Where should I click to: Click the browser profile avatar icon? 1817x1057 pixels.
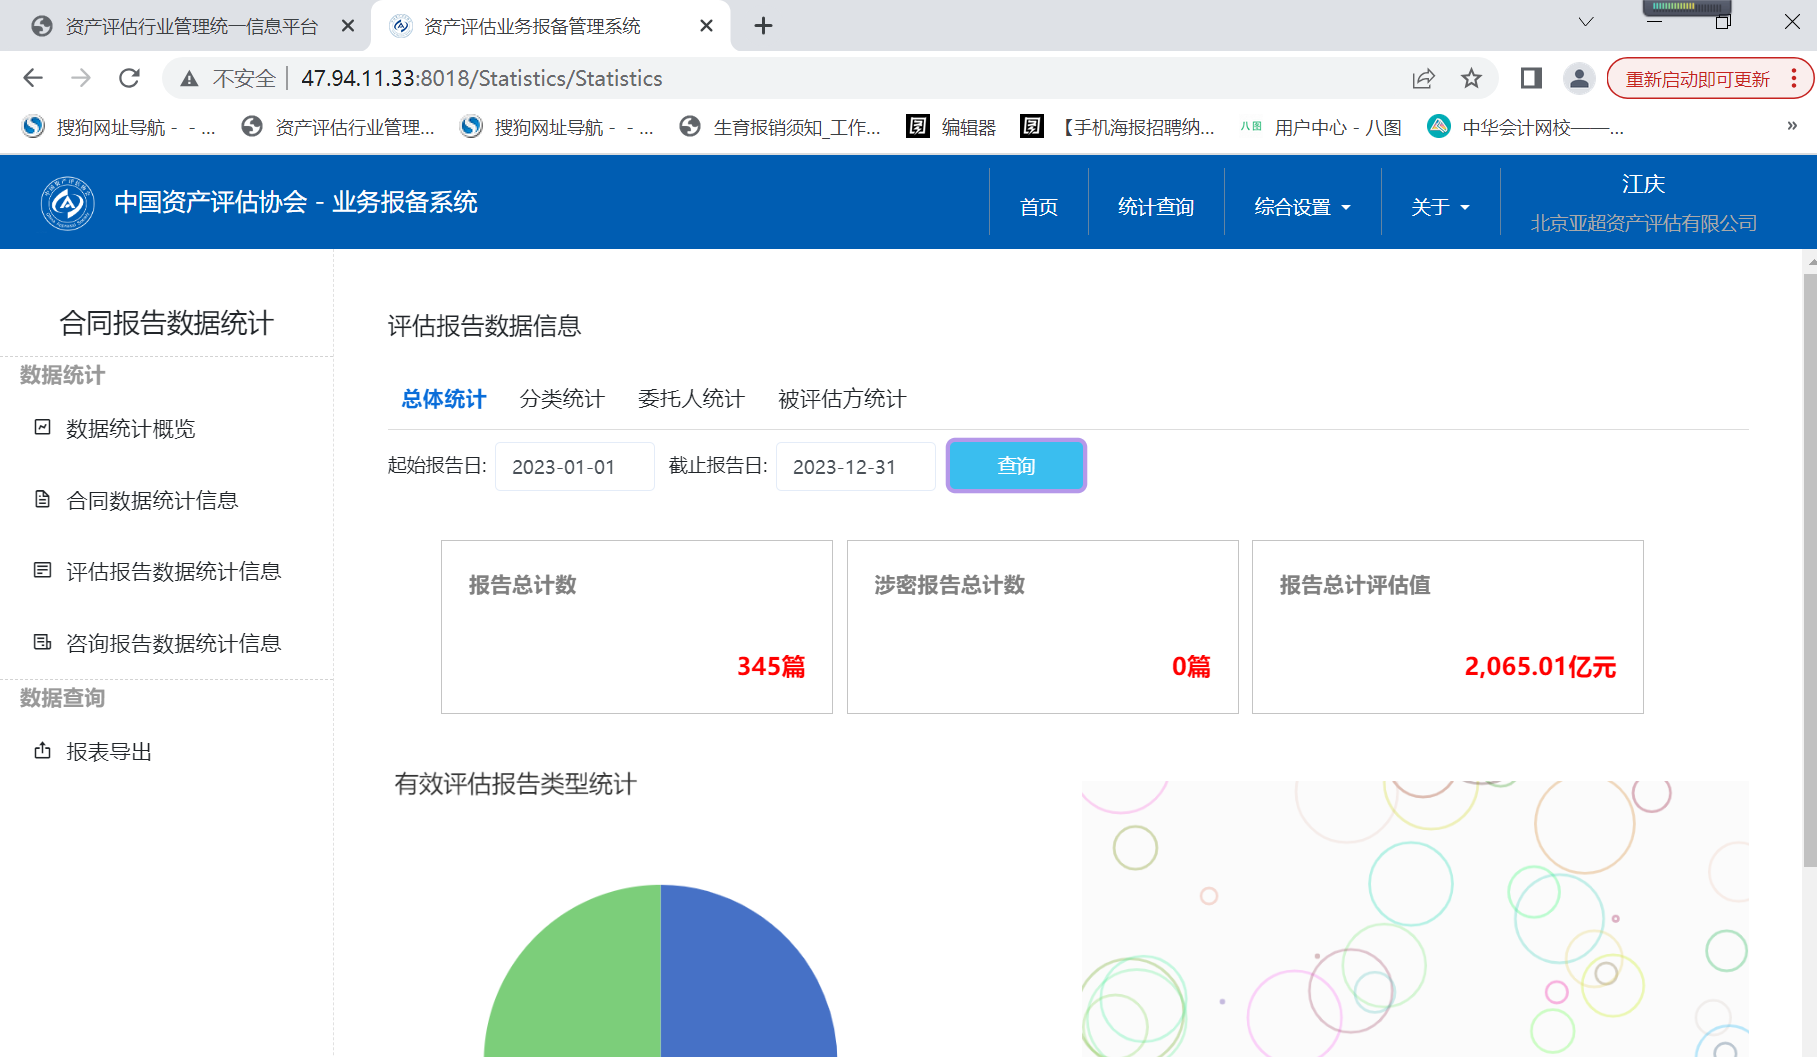1579,78
